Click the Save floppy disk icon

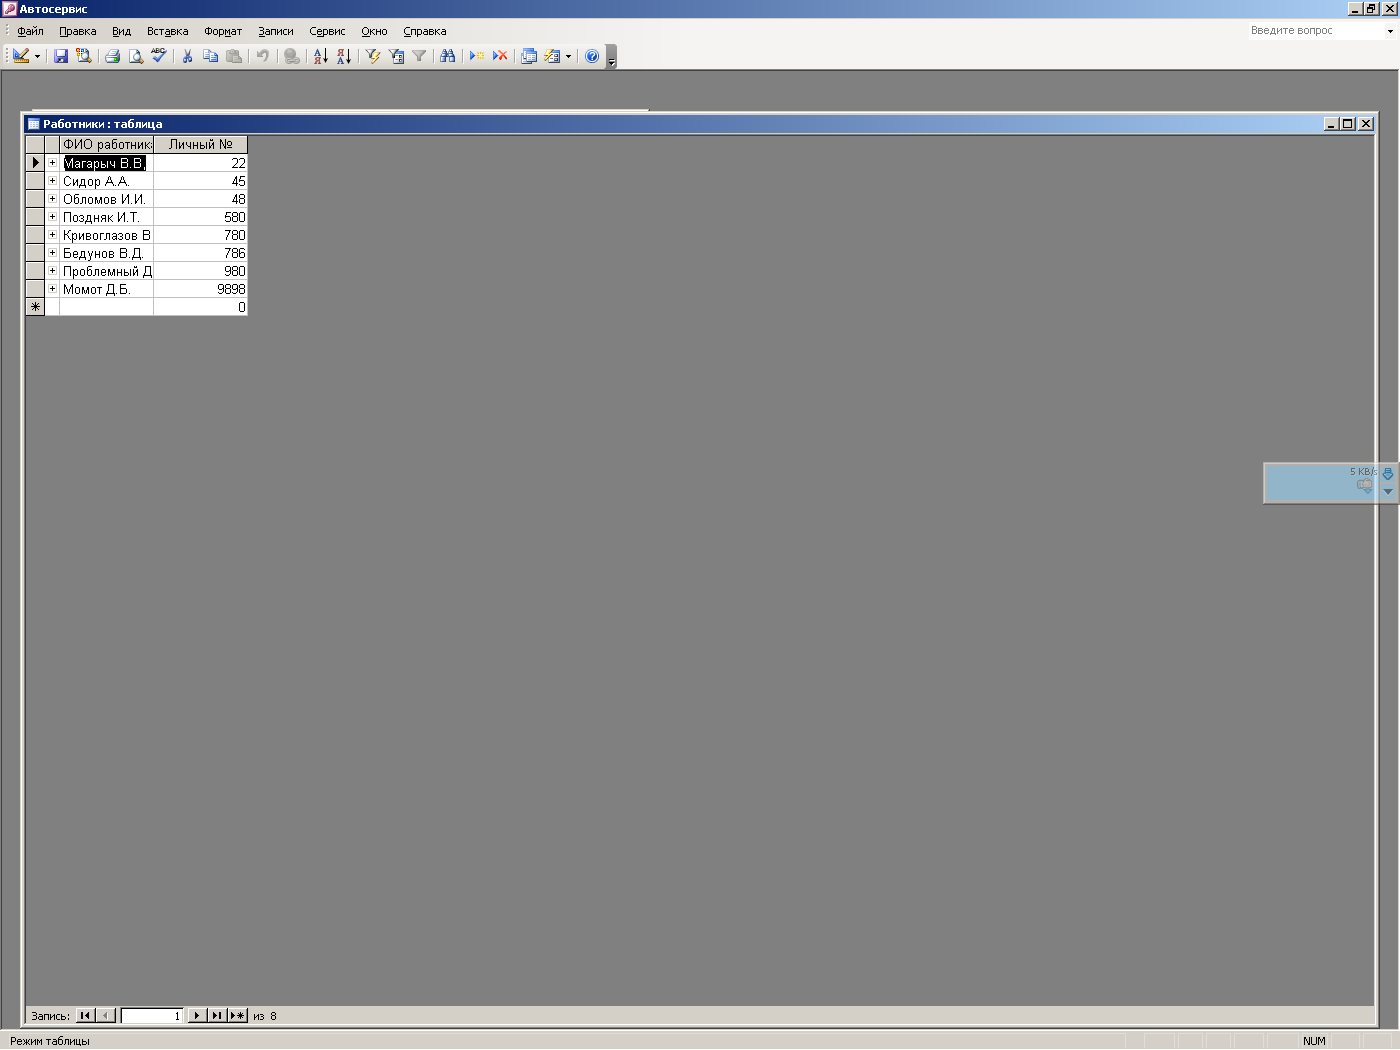pos(61,56)
